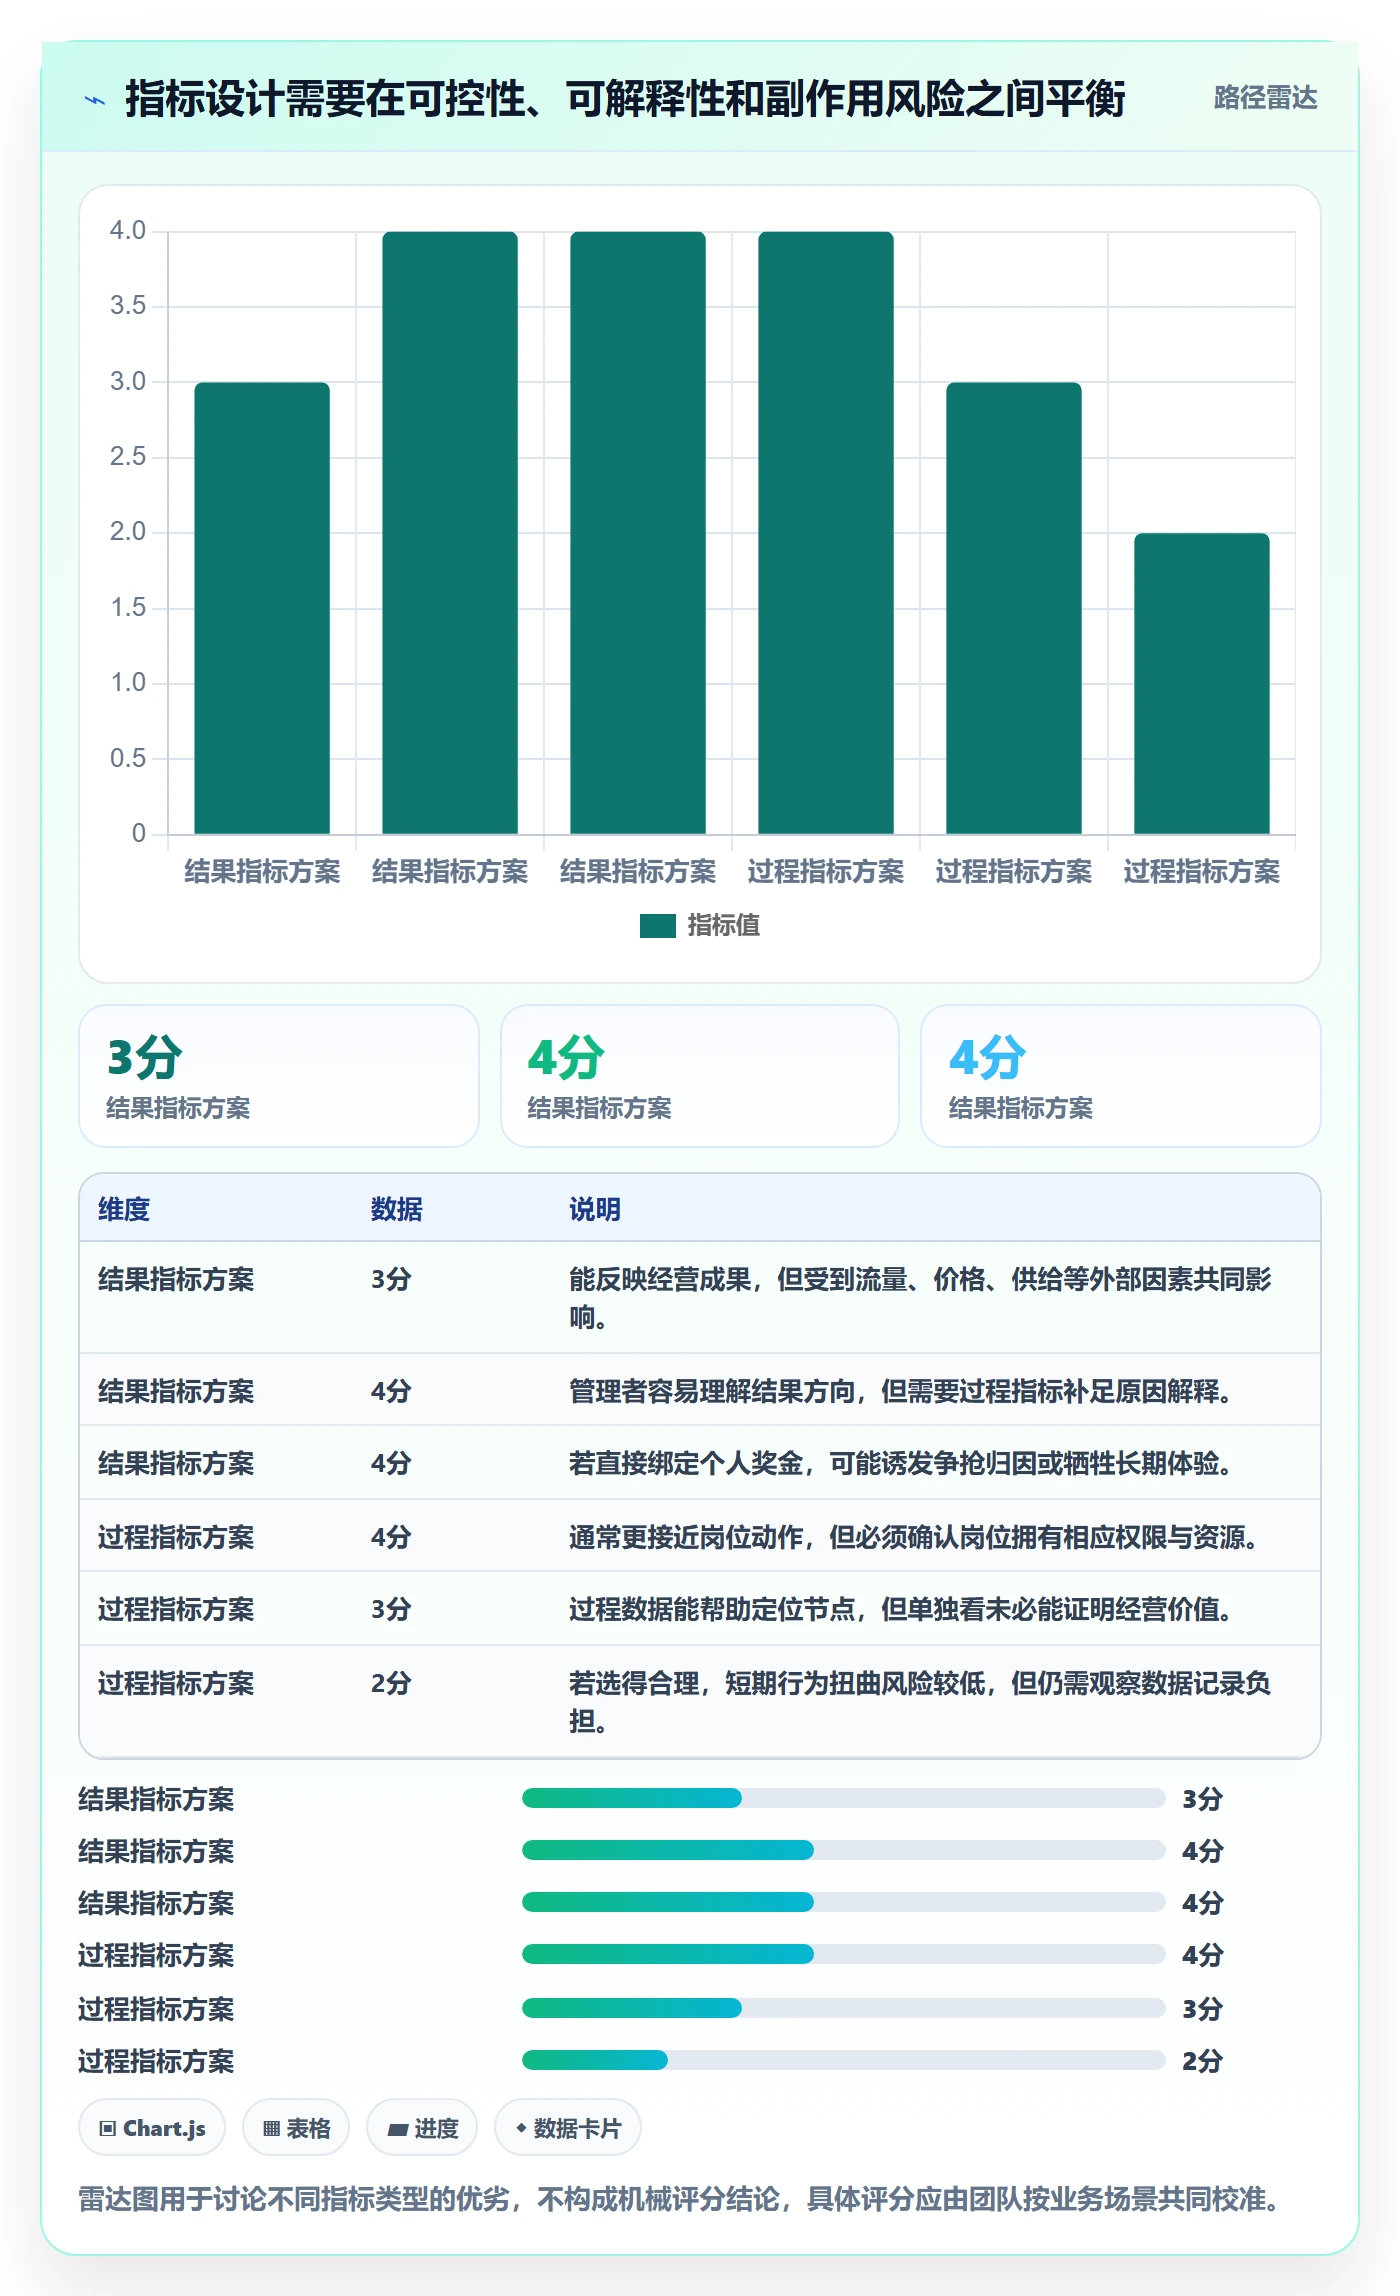Click the 过程指标方案 label of the 3分 progress bar

click(x=156, y=2009)
